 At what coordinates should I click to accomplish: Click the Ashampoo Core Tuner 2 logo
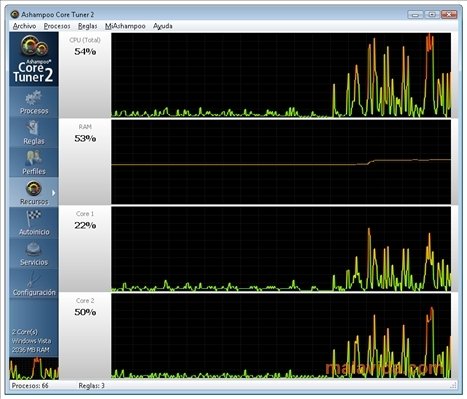[x=34, y=59]
